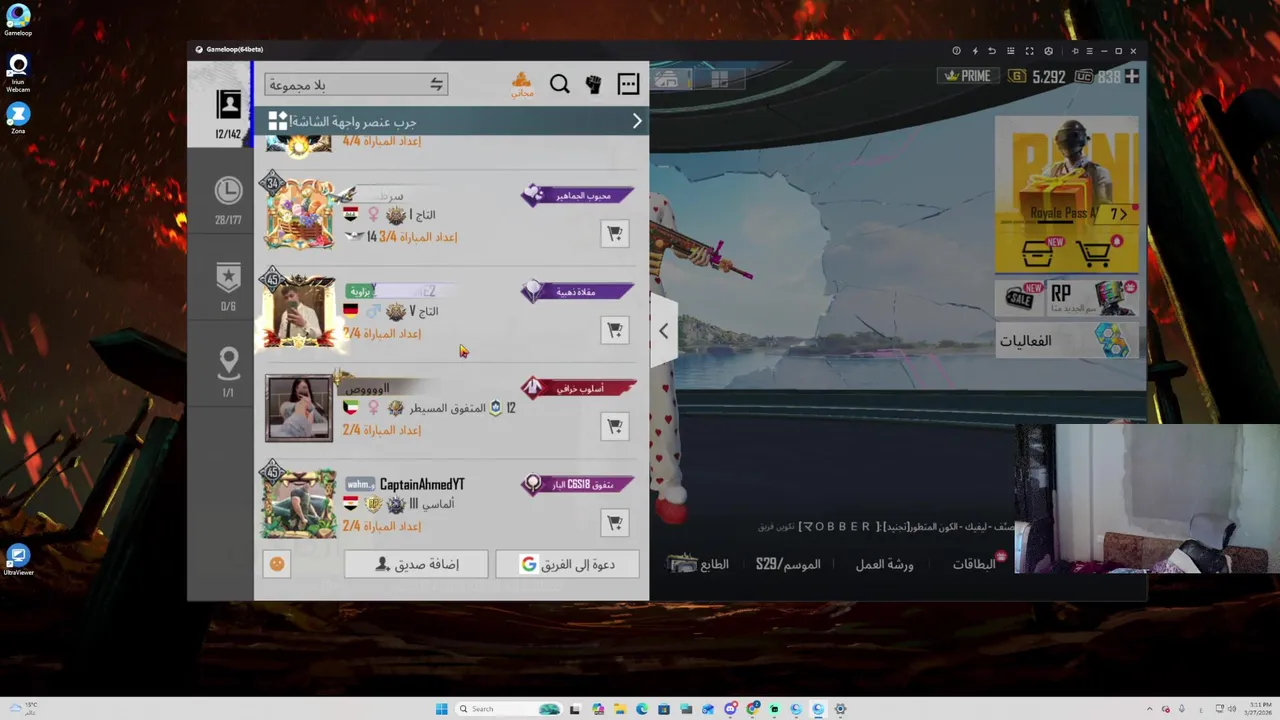Screen dimensions: 1280x720
Task: Open the الموسم S29 season tab
Action: click(x=788, y=564)
